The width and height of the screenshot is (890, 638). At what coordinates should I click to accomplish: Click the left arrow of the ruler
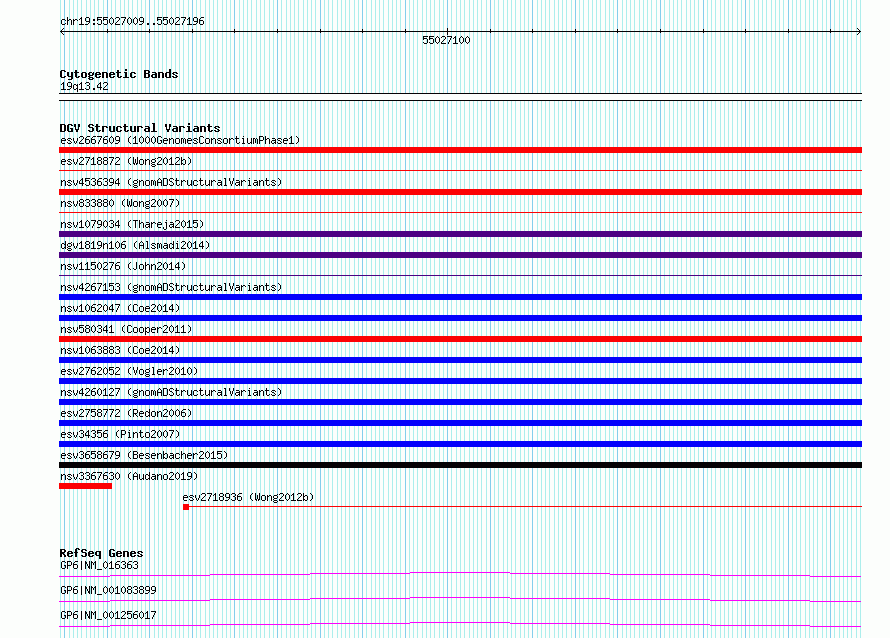[x=62, y=32]
